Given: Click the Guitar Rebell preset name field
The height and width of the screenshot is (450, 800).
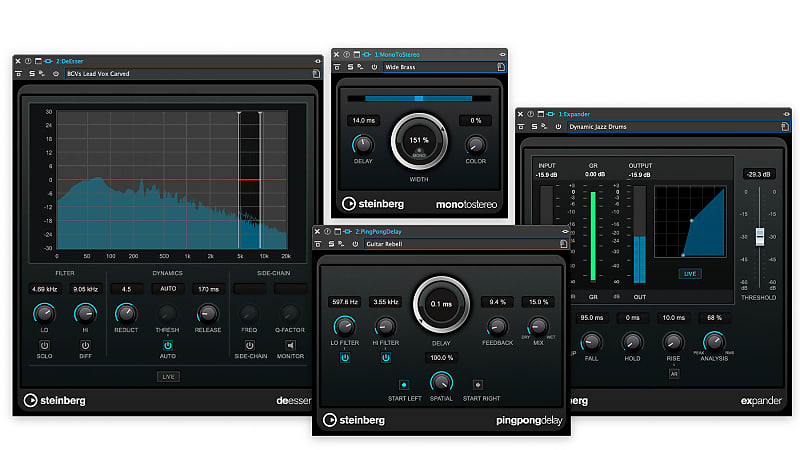Looking at the screenshot, I should [460, 243].
